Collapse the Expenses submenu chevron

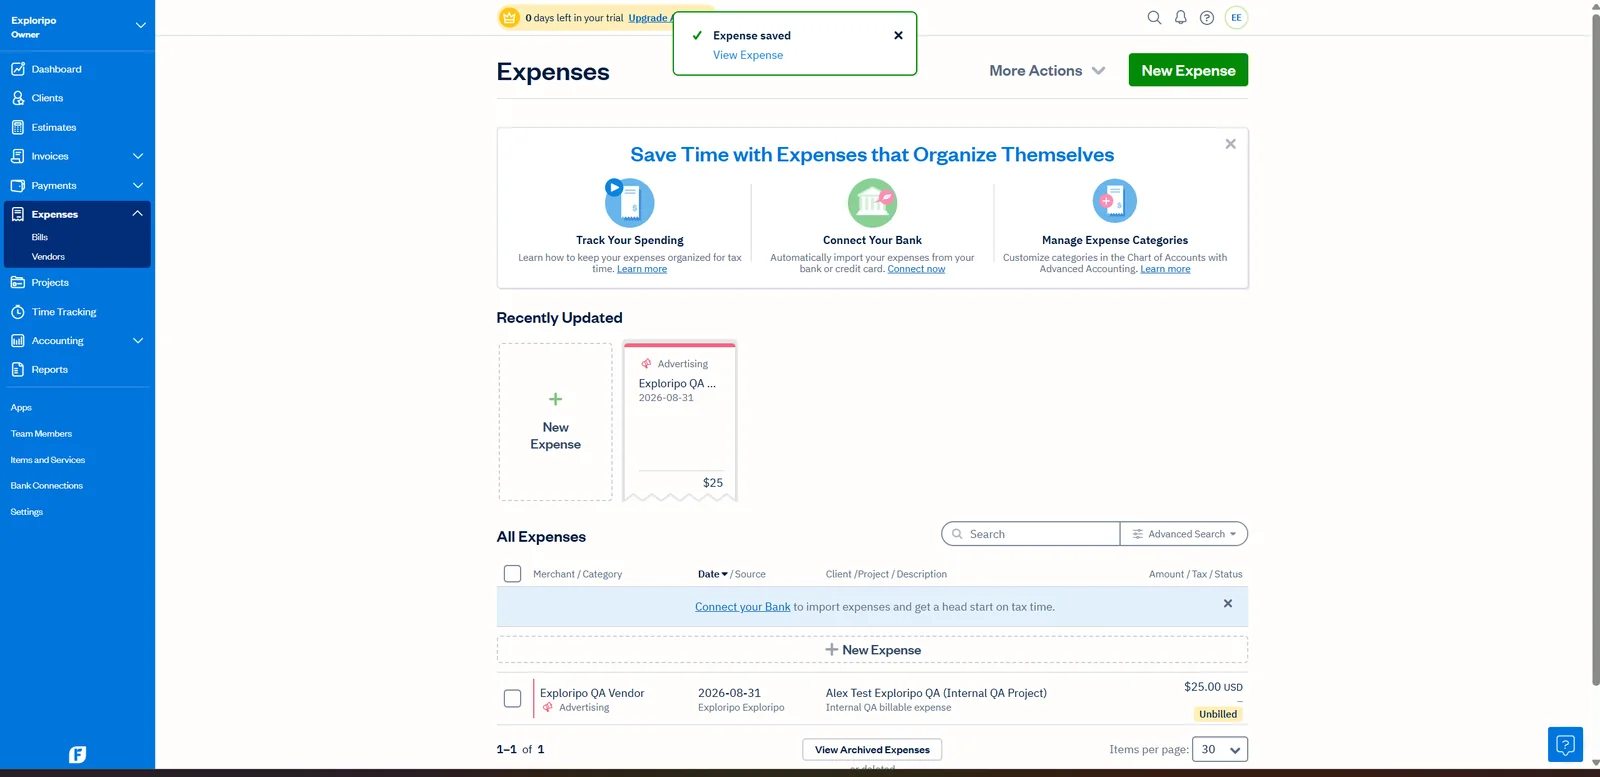tap(137, 213)
